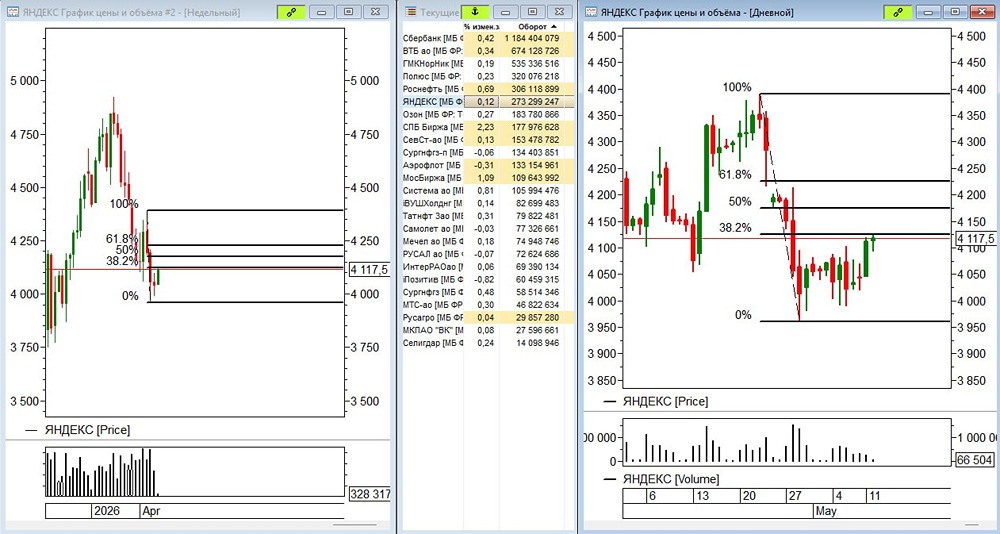Click the green anchor icon in the quotes table title bar
The width and height of the screenshot is (1000, 534).
coord(474,11)
